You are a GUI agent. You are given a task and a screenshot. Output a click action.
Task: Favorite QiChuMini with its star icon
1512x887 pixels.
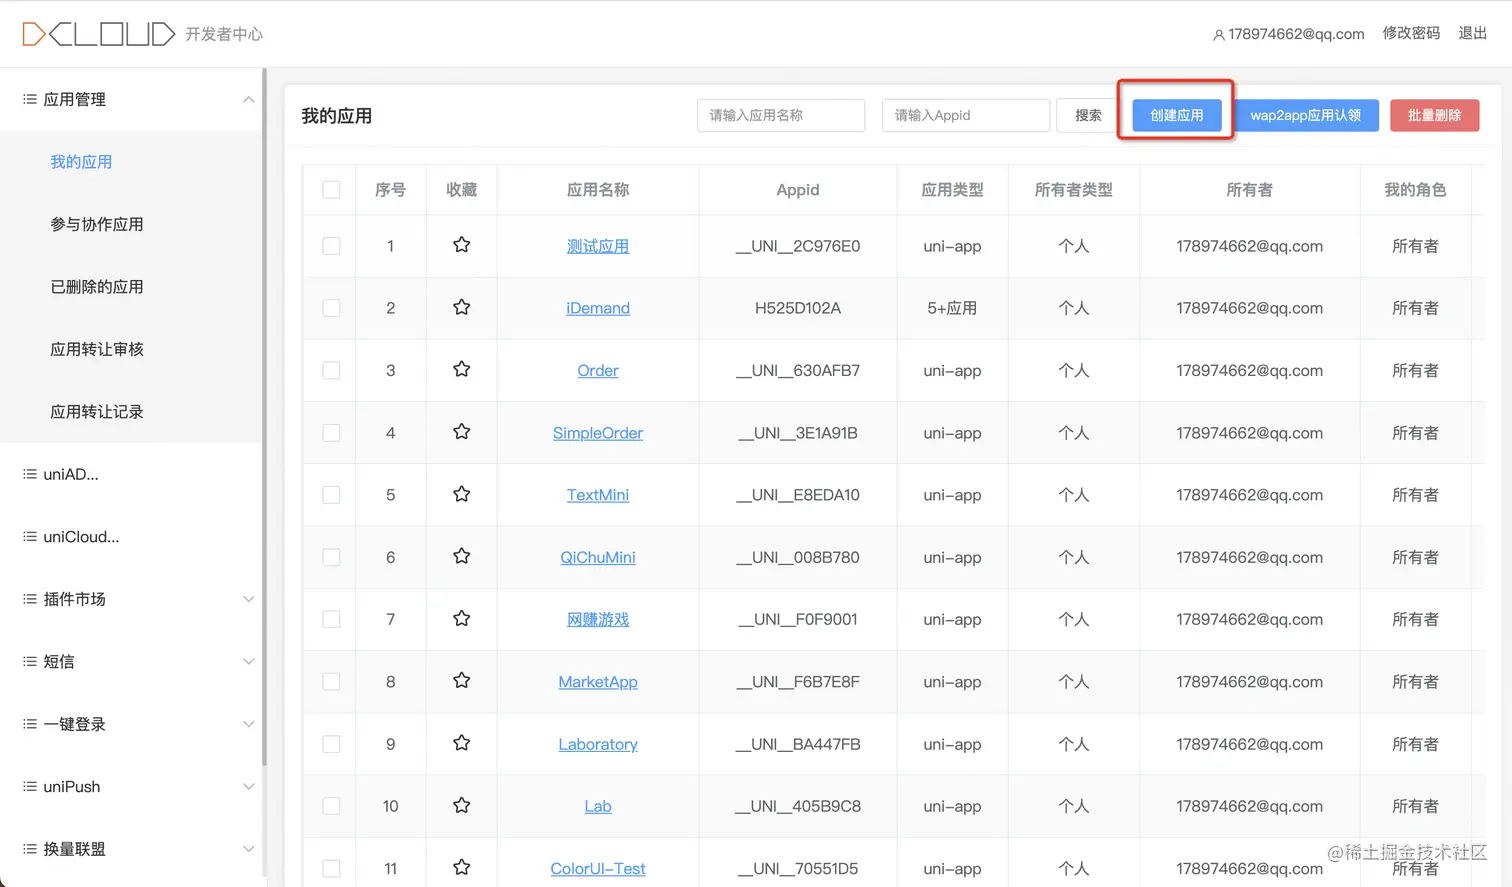461,556
